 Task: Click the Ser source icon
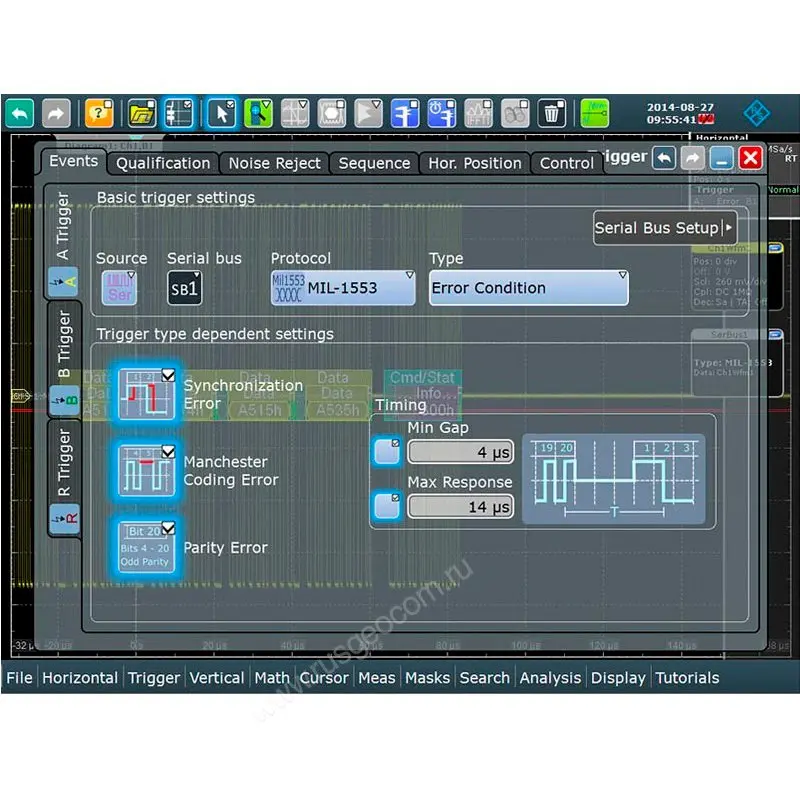tap(119, 288)
